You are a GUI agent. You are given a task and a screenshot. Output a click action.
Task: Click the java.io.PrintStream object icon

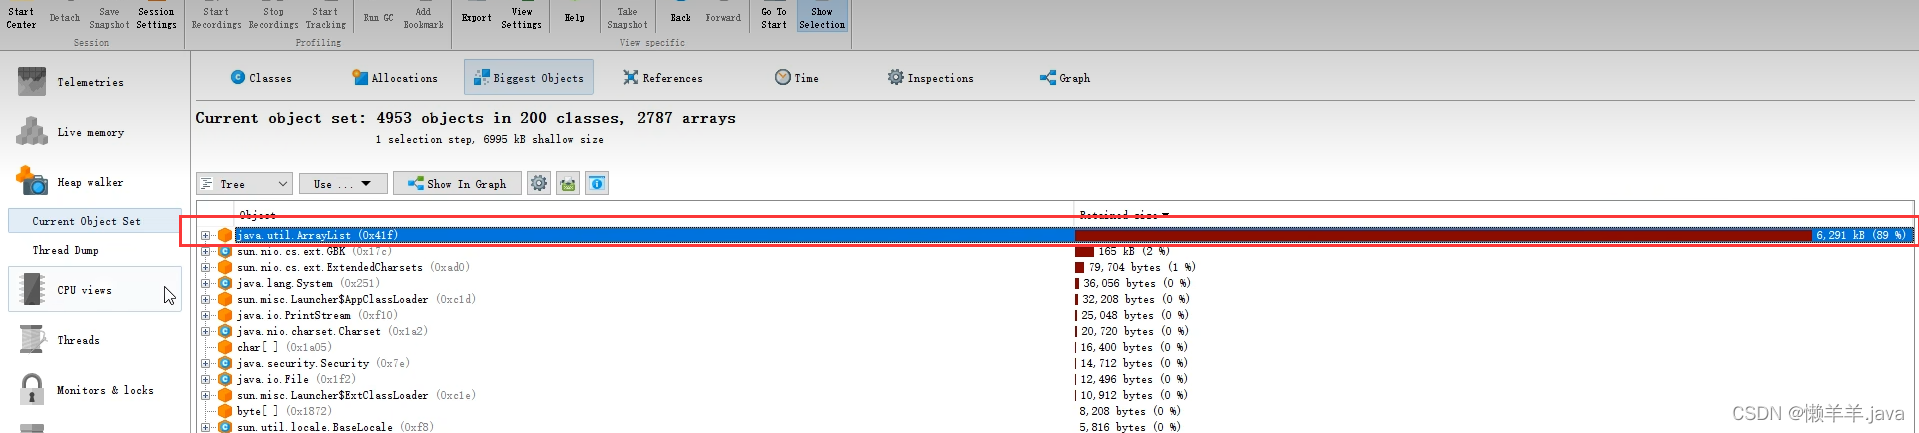click(x=225, y=315)
